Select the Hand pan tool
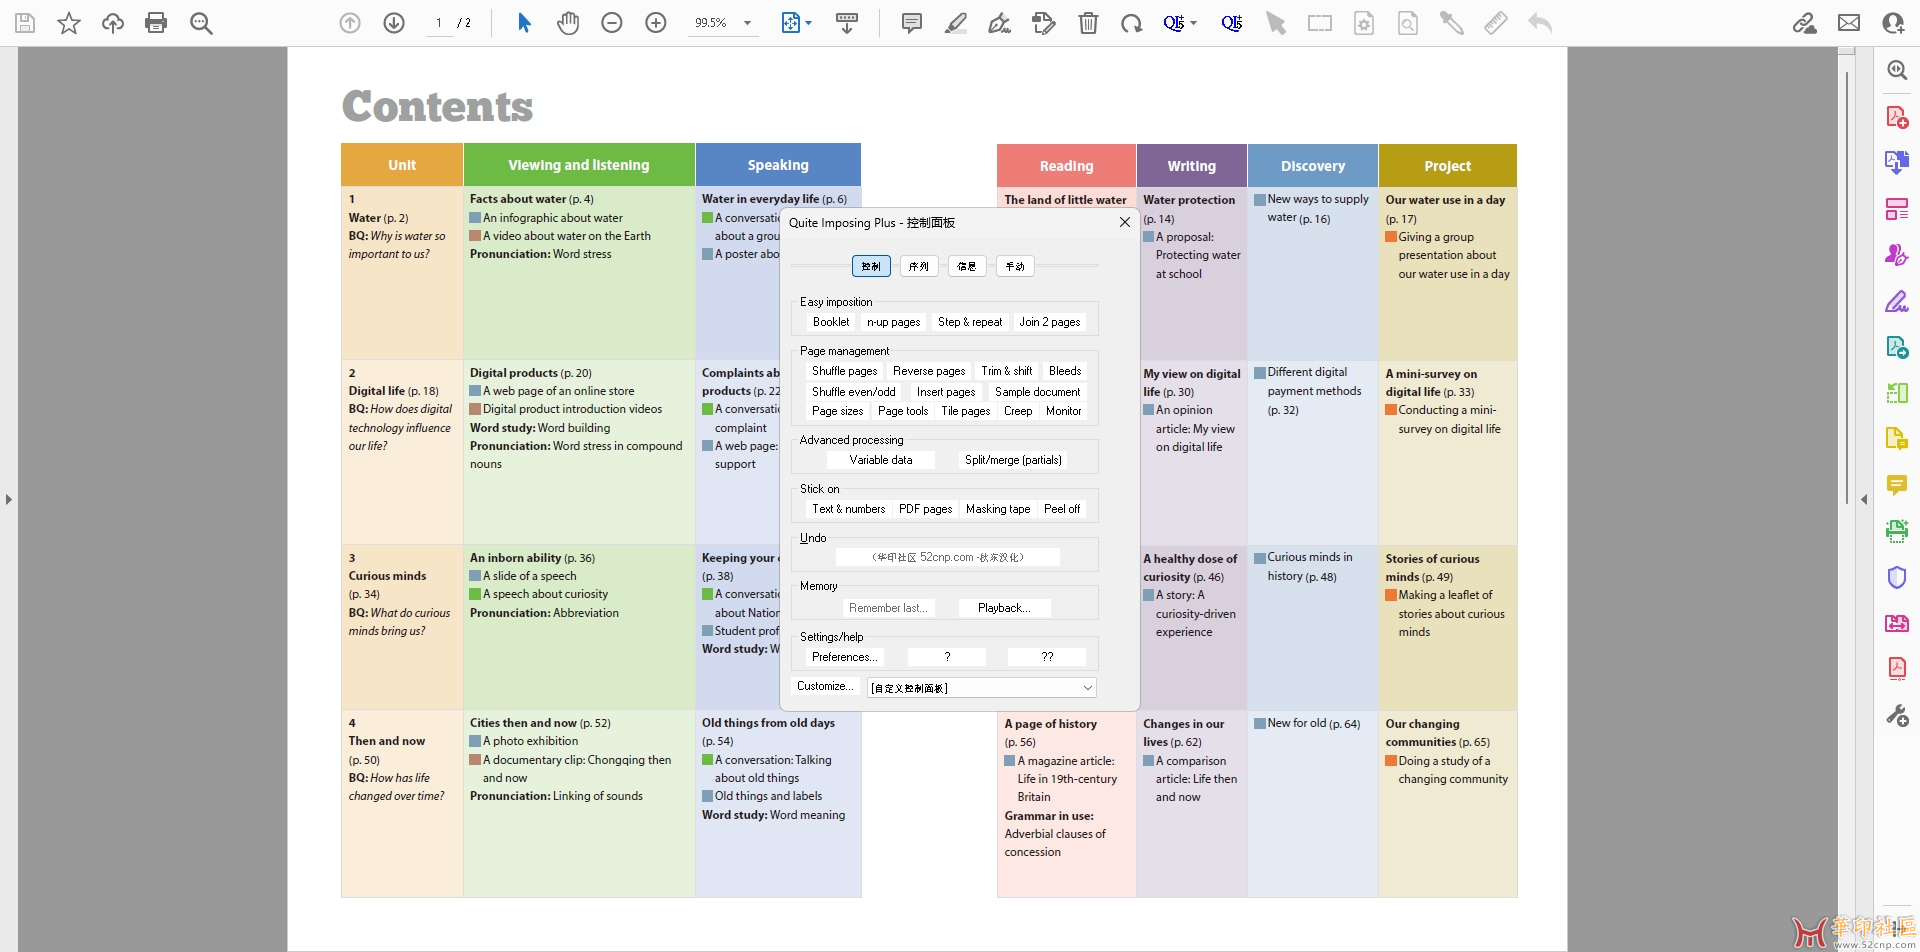Image resolution: width=1920 pixels, height=952 pixels. (568, 23)
